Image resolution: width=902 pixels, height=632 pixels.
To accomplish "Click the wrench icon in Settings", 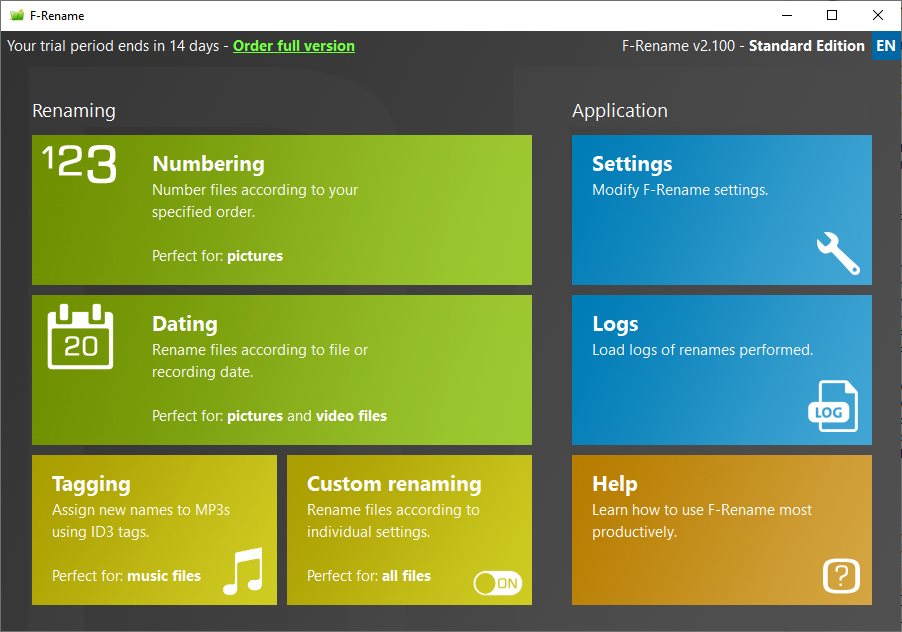I will (837, 253).
